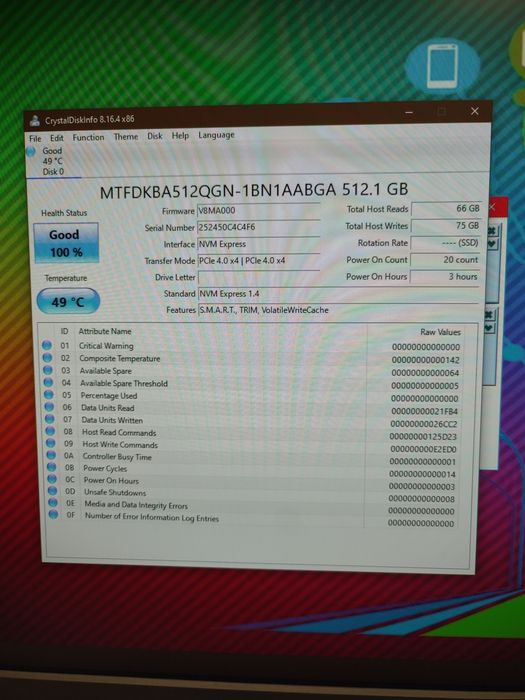The image size is (525, 700).
Task: Open the Edit menu
Action: pos(57,138)
